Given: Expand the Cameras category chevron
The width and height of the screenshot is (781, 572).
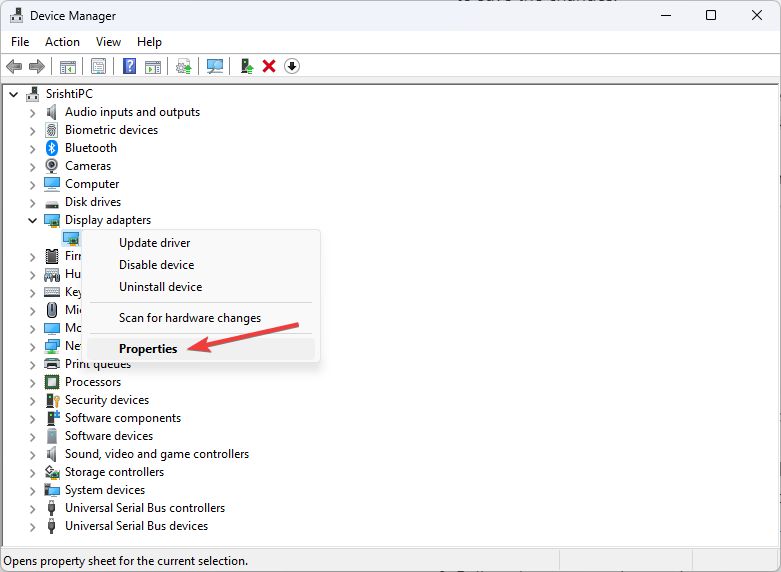Looking at the screenshot, I should tap(33, 166).
